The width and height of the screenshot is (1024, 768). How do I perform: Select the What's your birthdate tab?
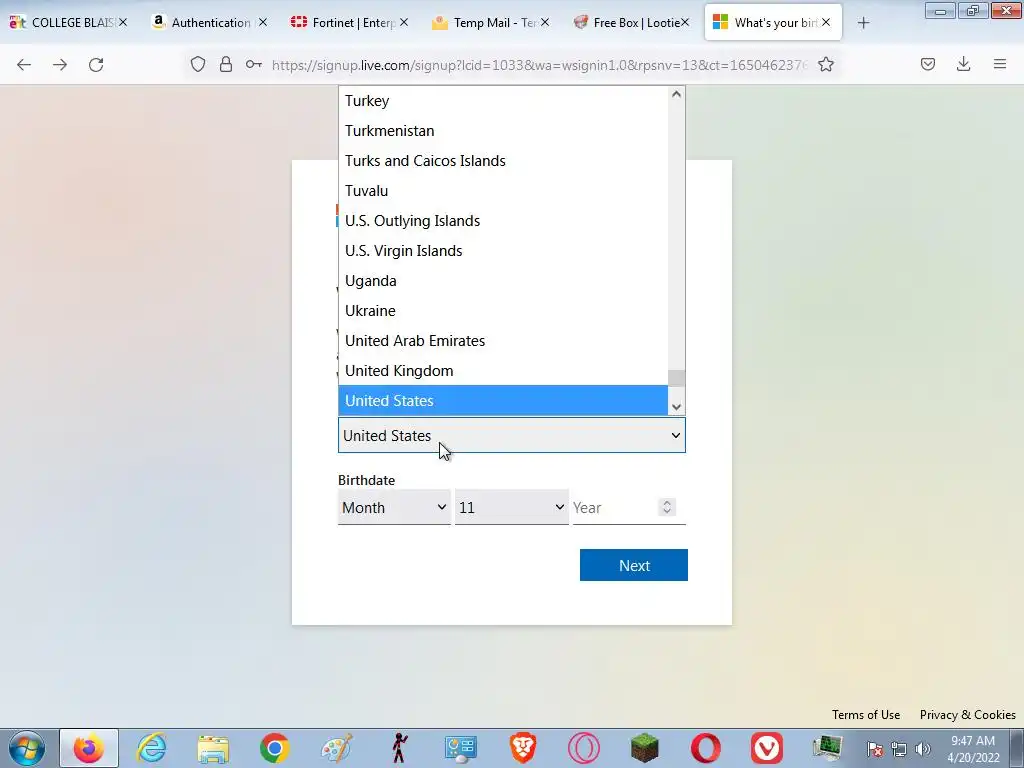pos(773,22)
